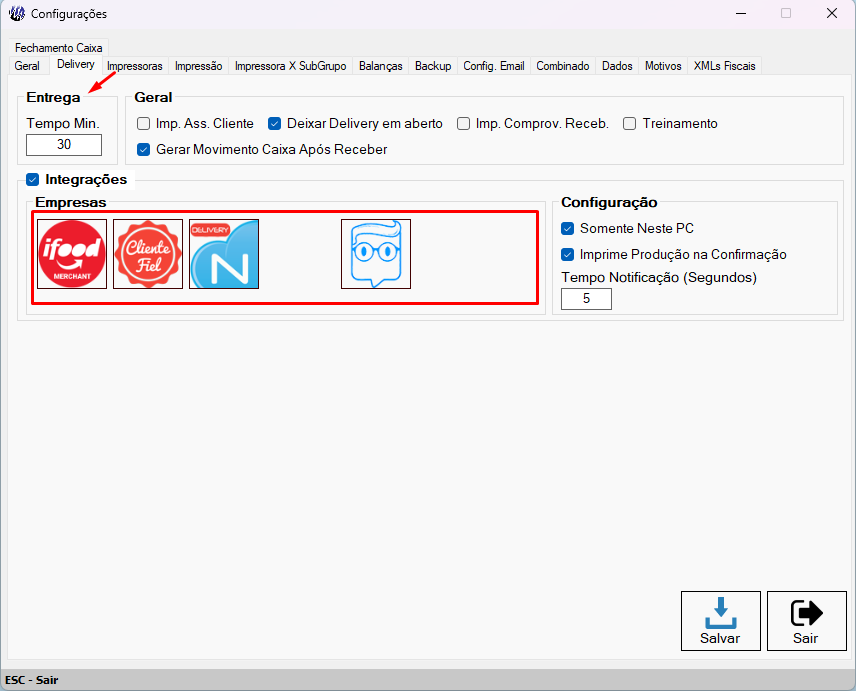
Task: Open the Combinado tab
Action: click(563, 66)
